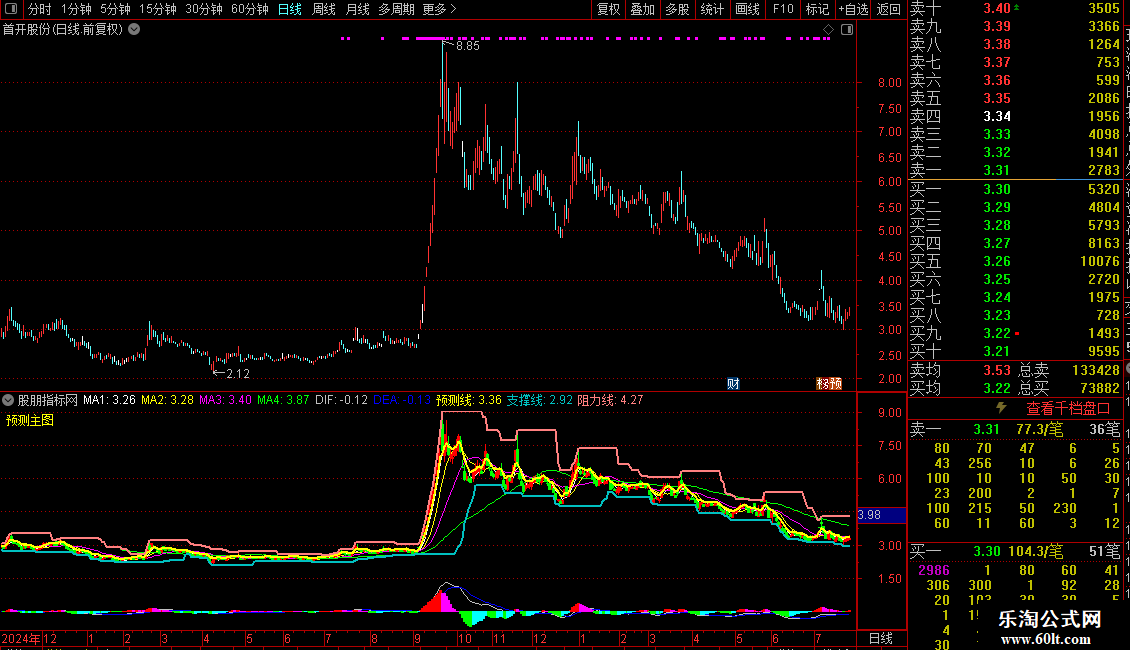The width and height of the screenshot is (1130, 650).
Task: Click 卖均 average value 3.53
Action: [997, 370]
